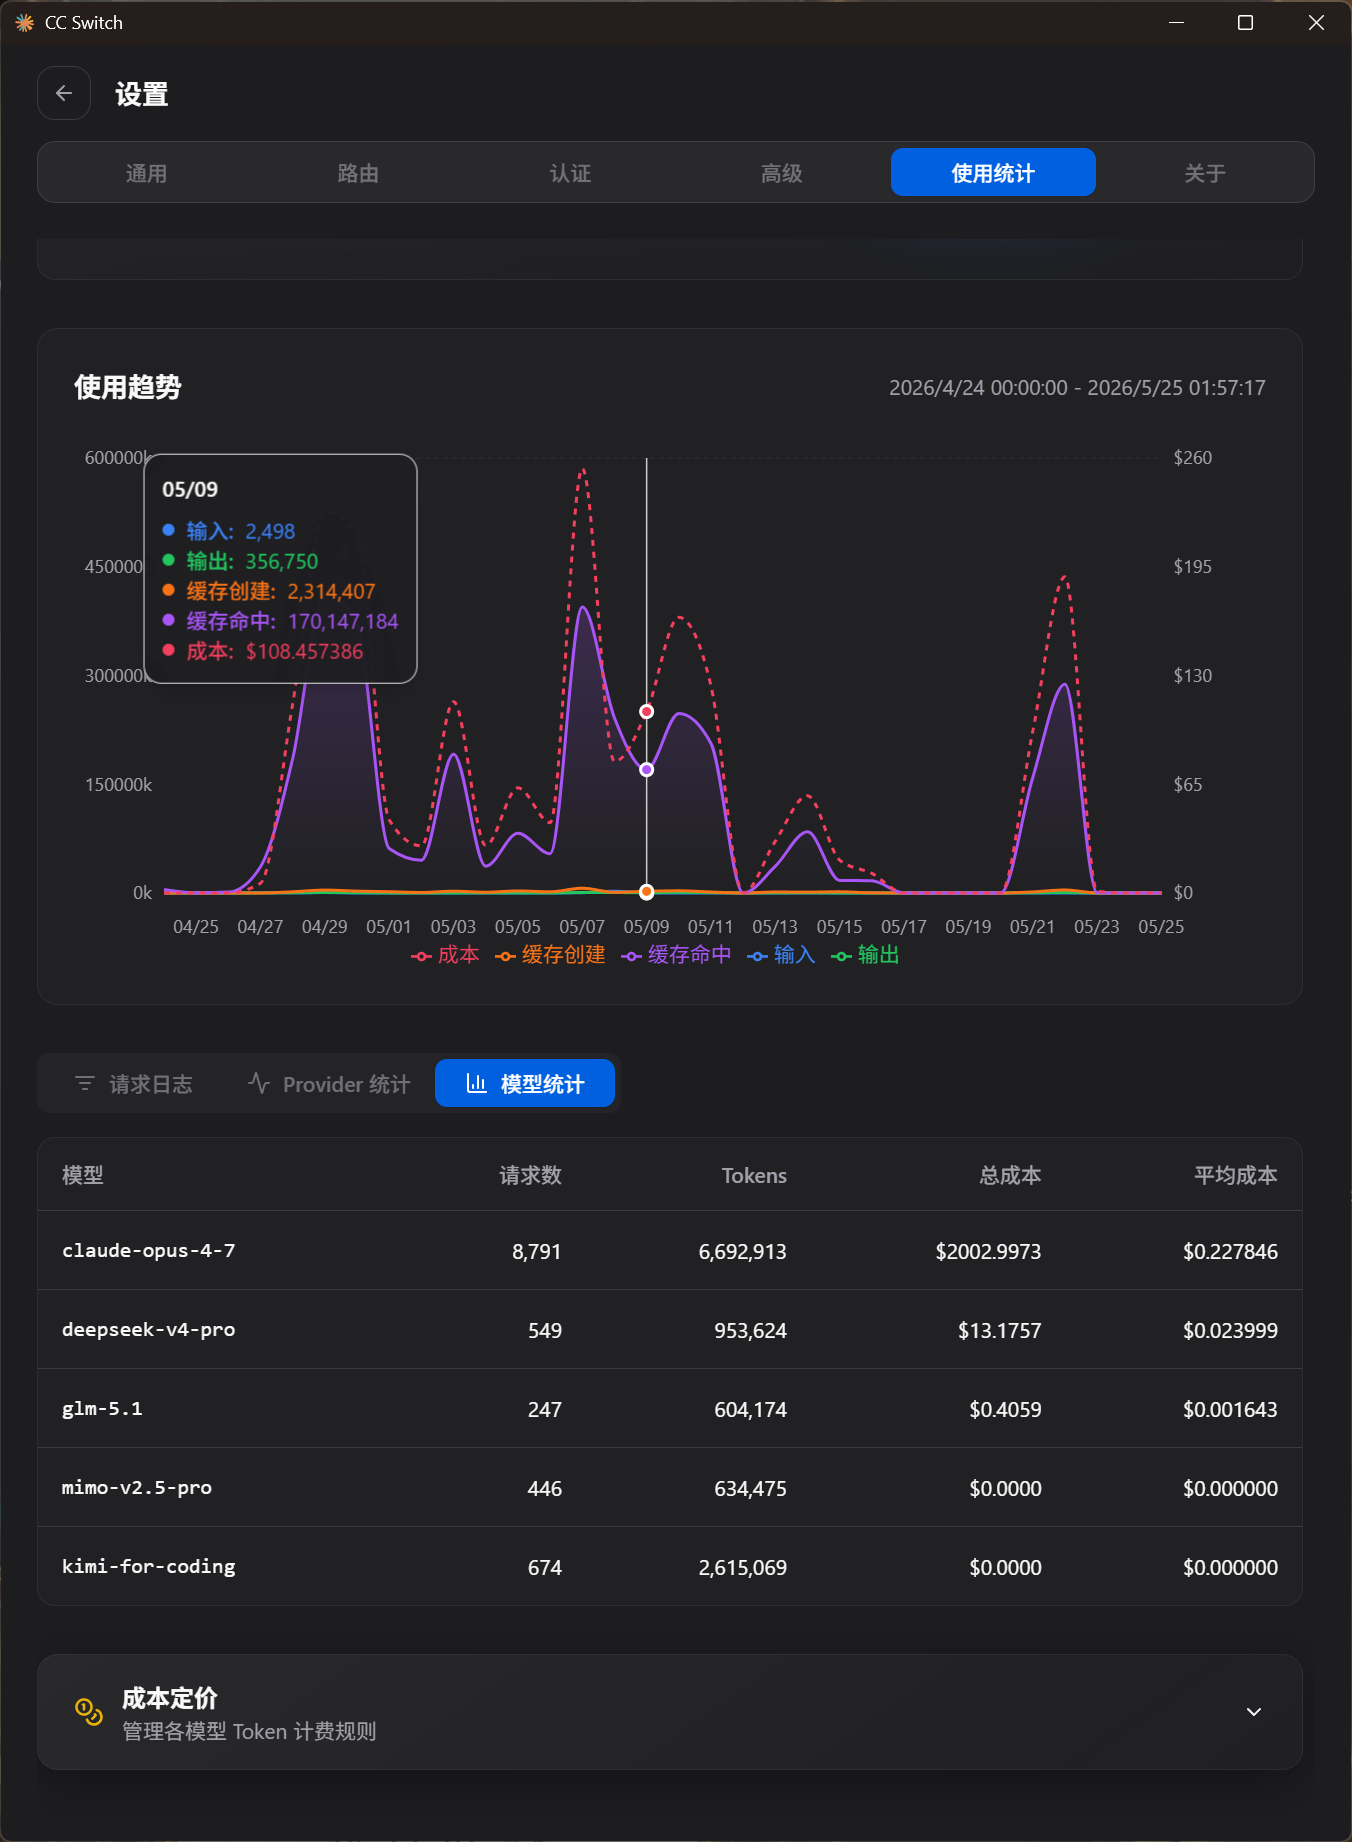This screenshot has height=1842, width=1352.
Task: Switch to the 通用 tab
Action: (x=146, y=173)
